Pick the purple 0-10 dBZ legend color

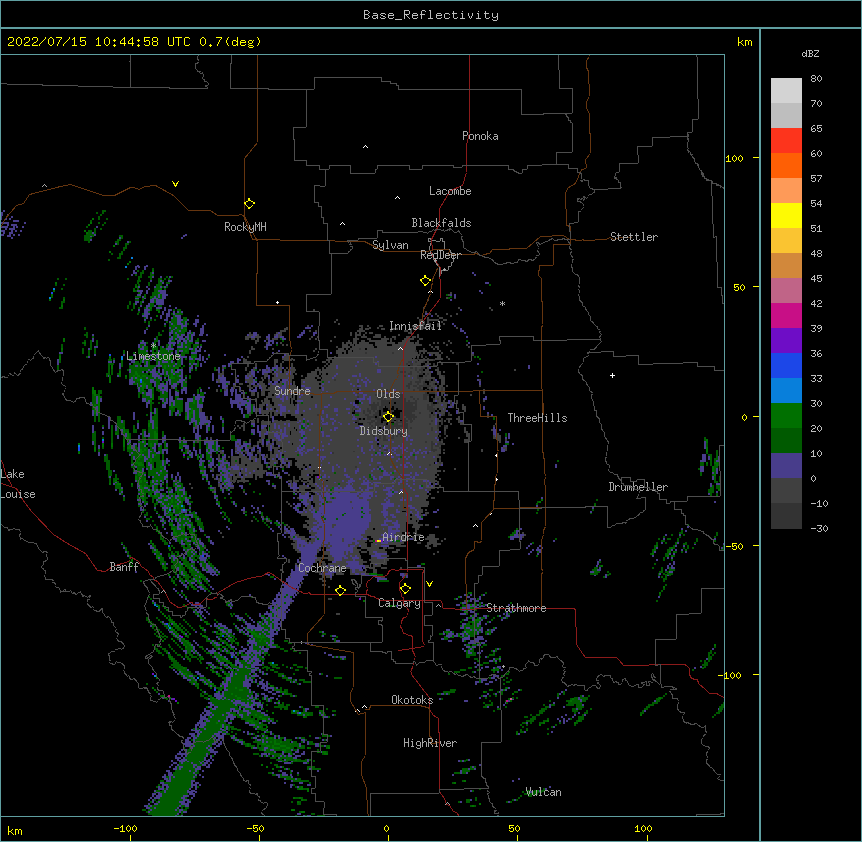(x=786, y=466)
